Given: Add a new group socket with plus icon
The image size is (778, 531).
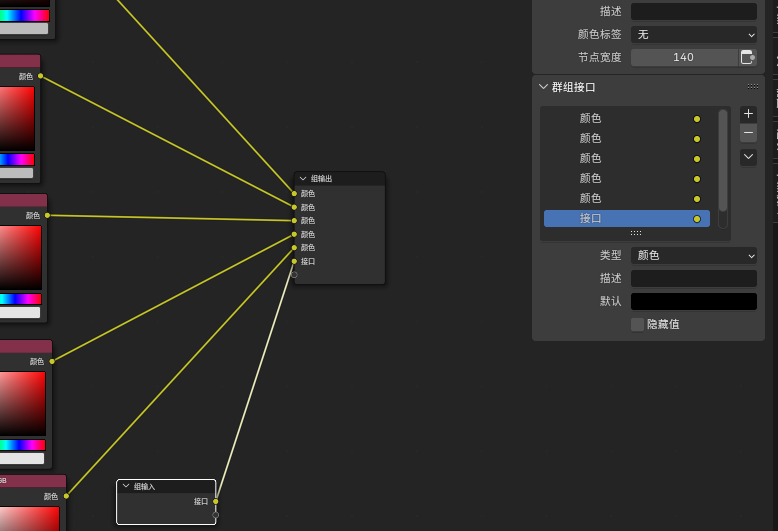Looking at the screenshot, I should 748,114.
